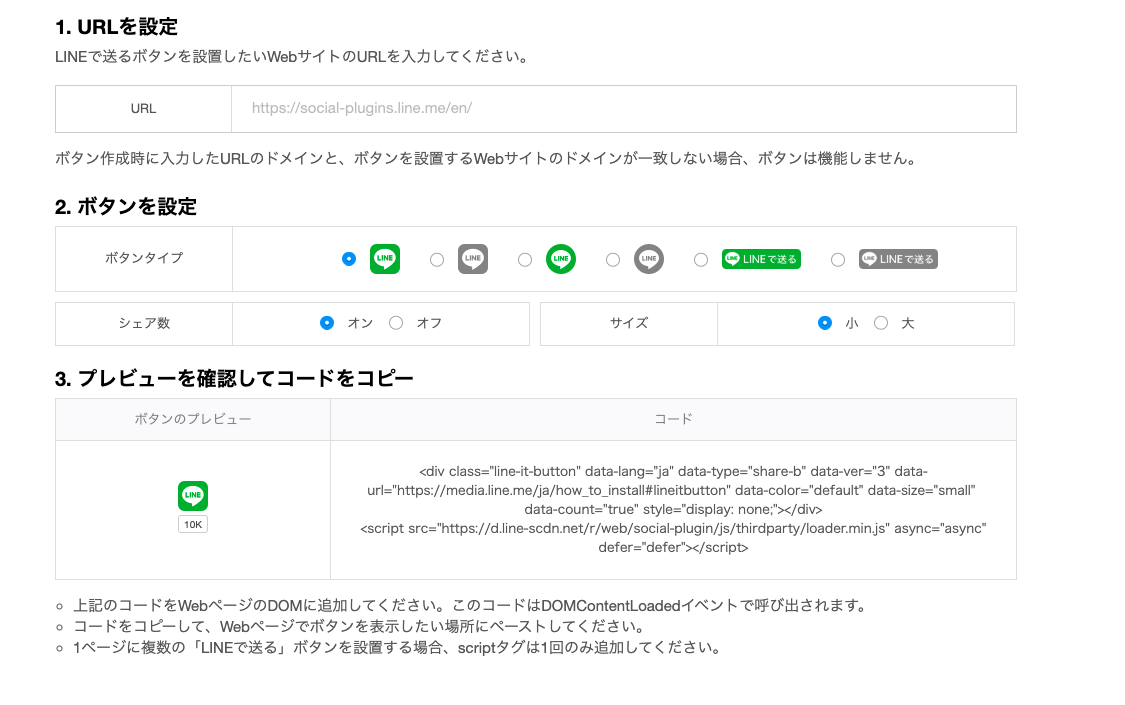The height and width of the screenshot is (705, 1125).
Task: Select radio for gray square button type
Action: click(437, 260)
